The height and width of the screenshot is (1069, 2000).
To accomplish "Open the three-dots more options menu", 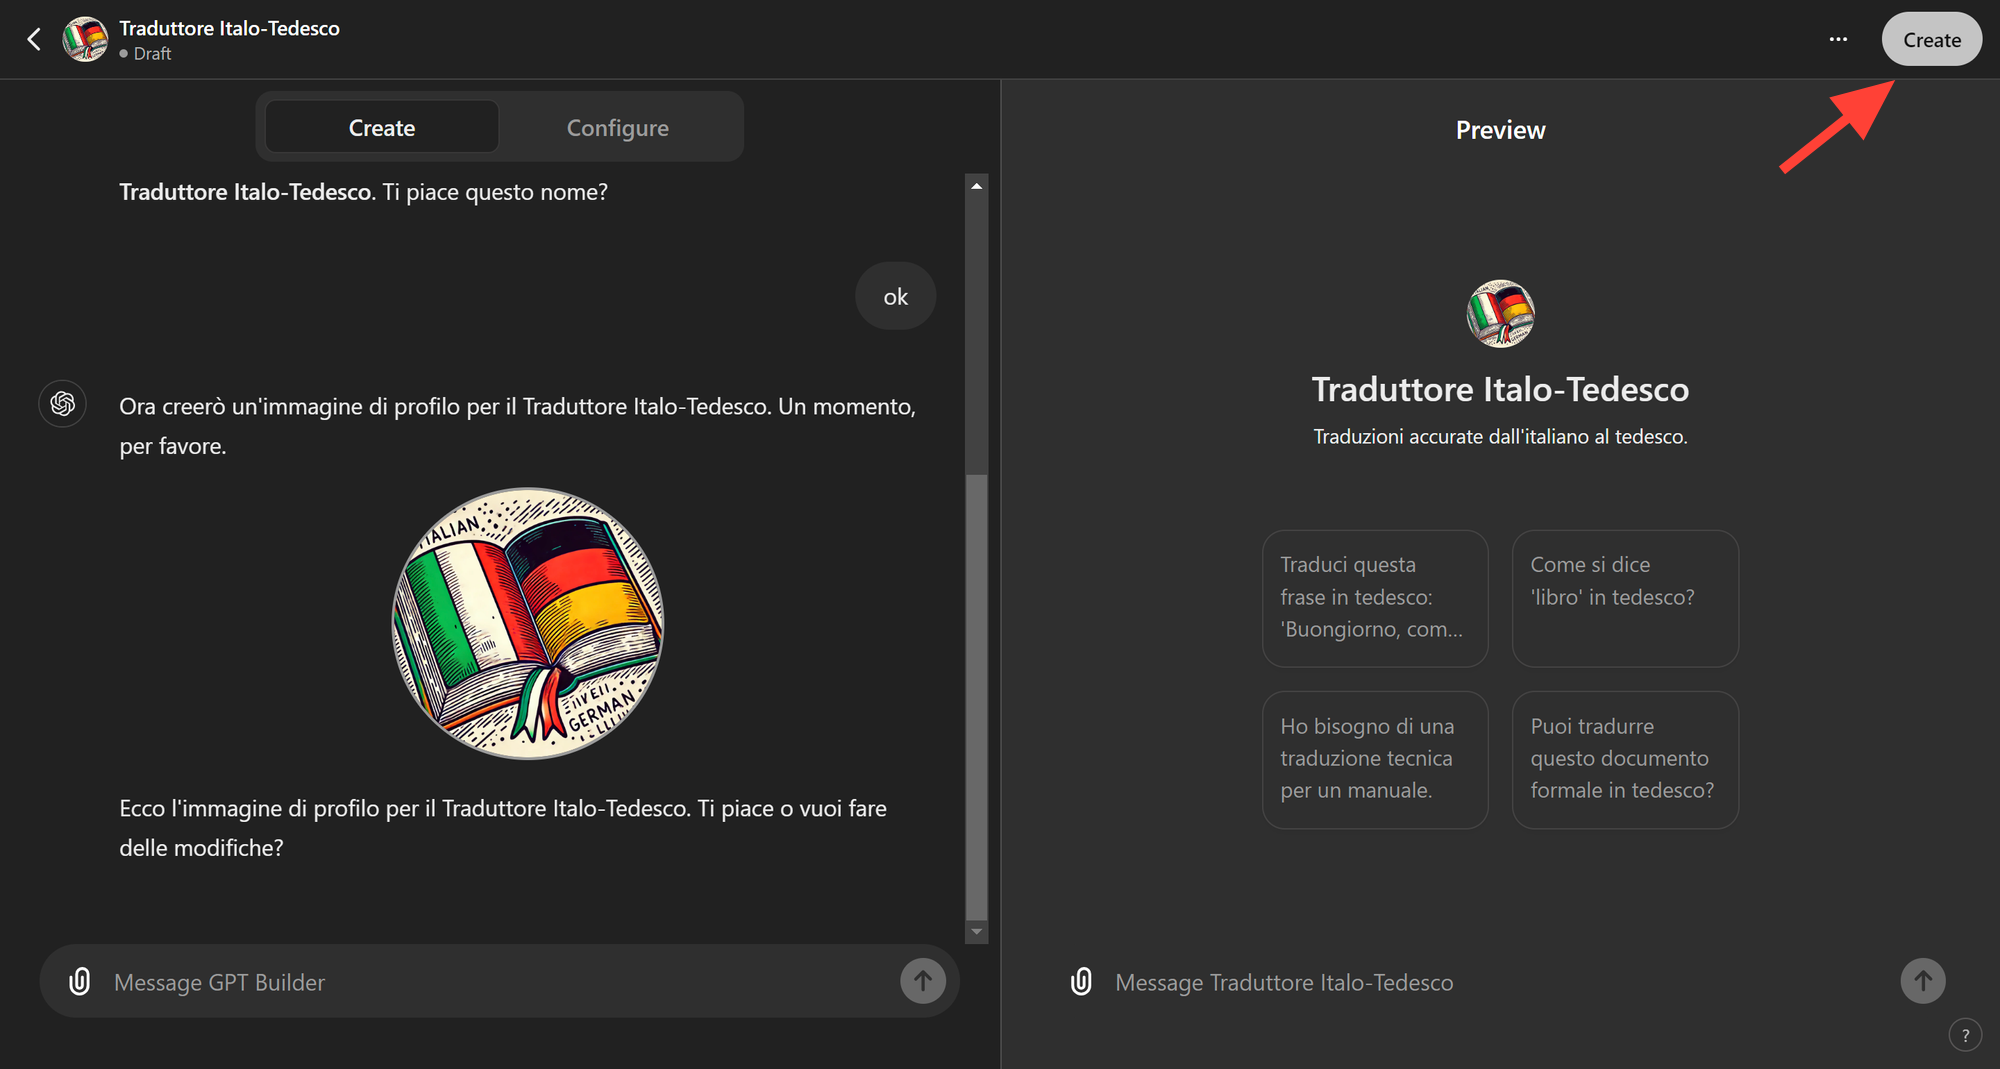I will pos(1838,39).
